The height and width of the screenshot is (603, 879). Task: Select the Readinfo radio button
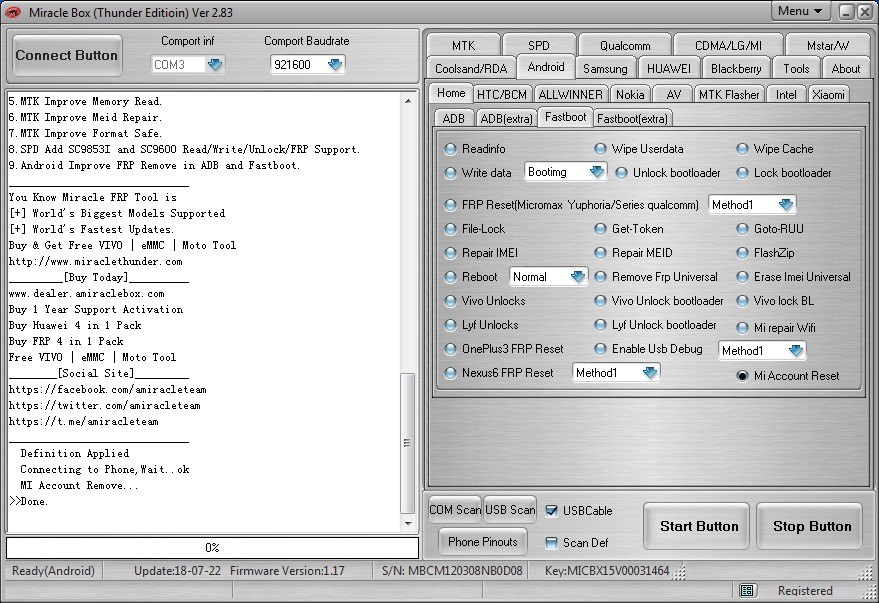tap(450, 149)
